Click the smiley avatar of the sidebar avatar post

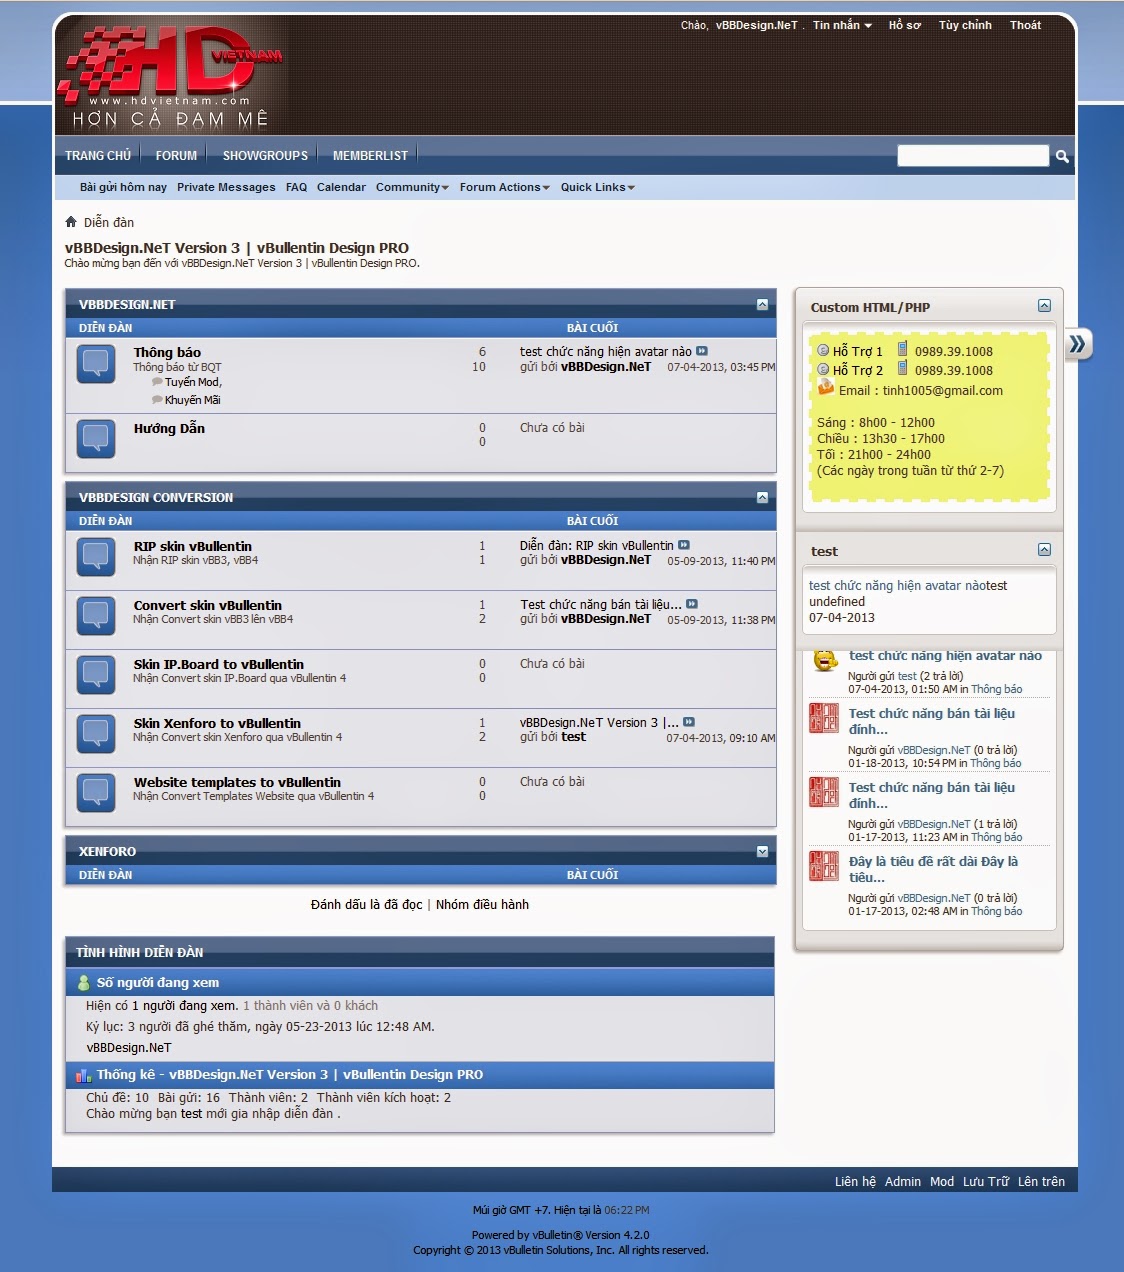(825, 661)
